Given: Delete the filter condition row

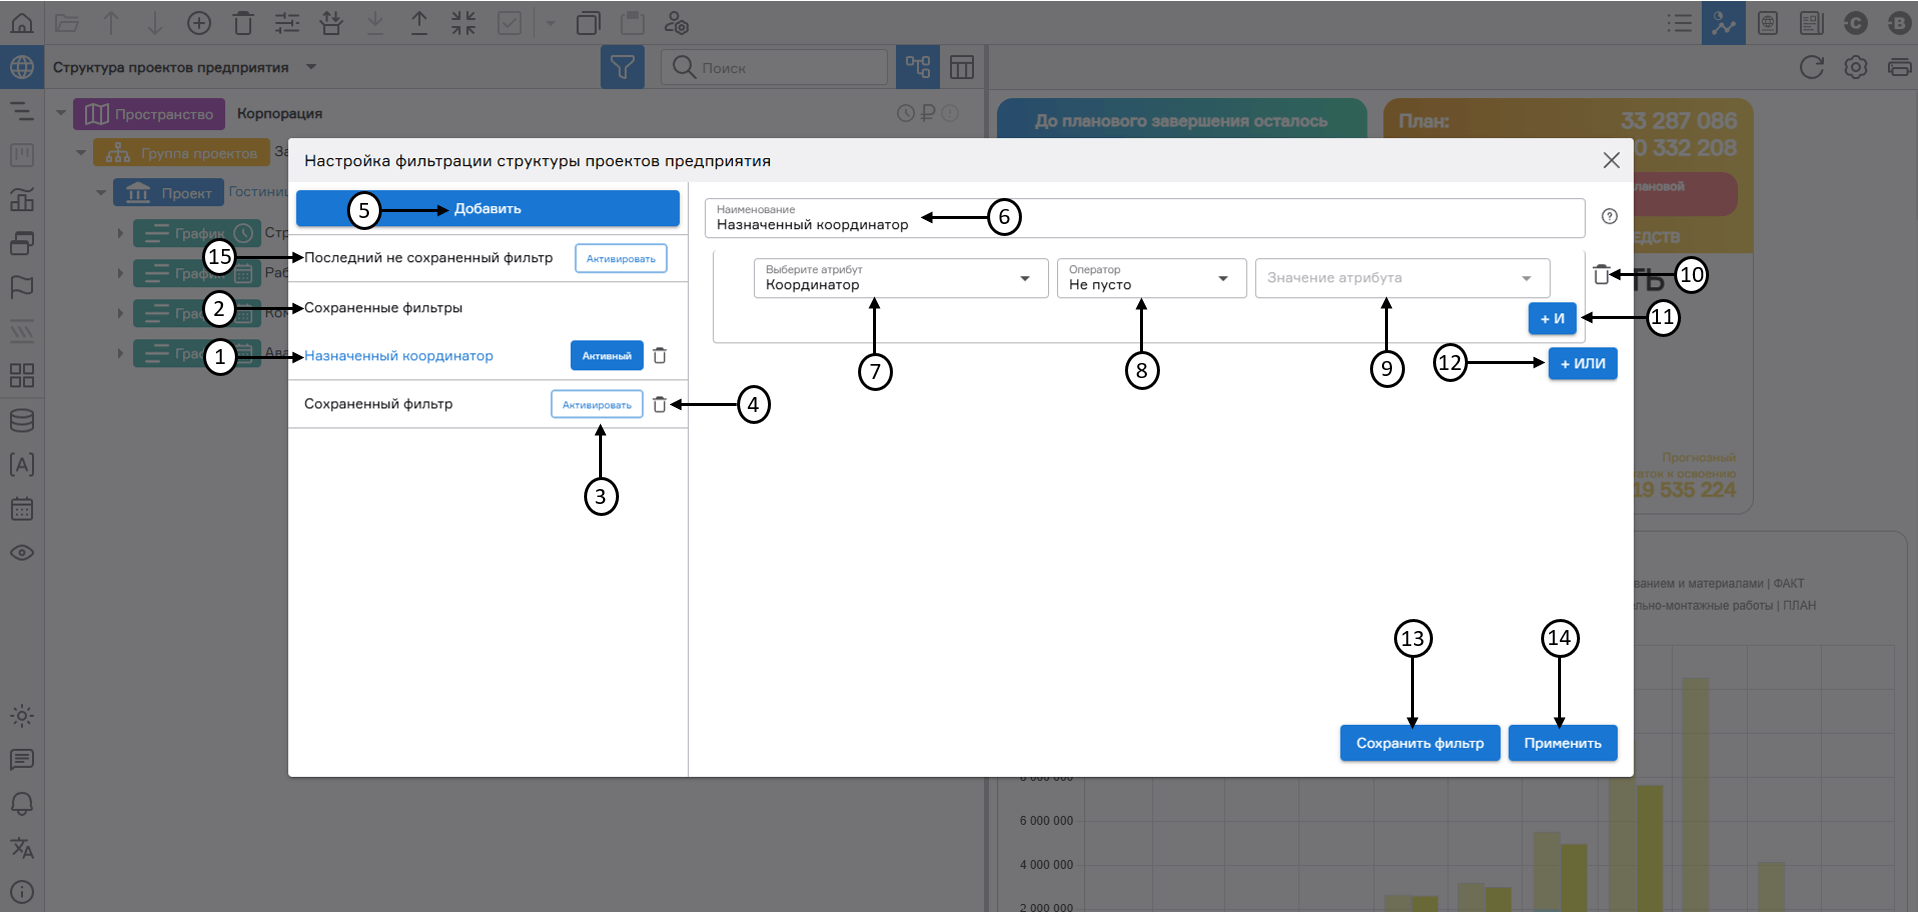Looking at the screenshot, I should click(1600, 275).
